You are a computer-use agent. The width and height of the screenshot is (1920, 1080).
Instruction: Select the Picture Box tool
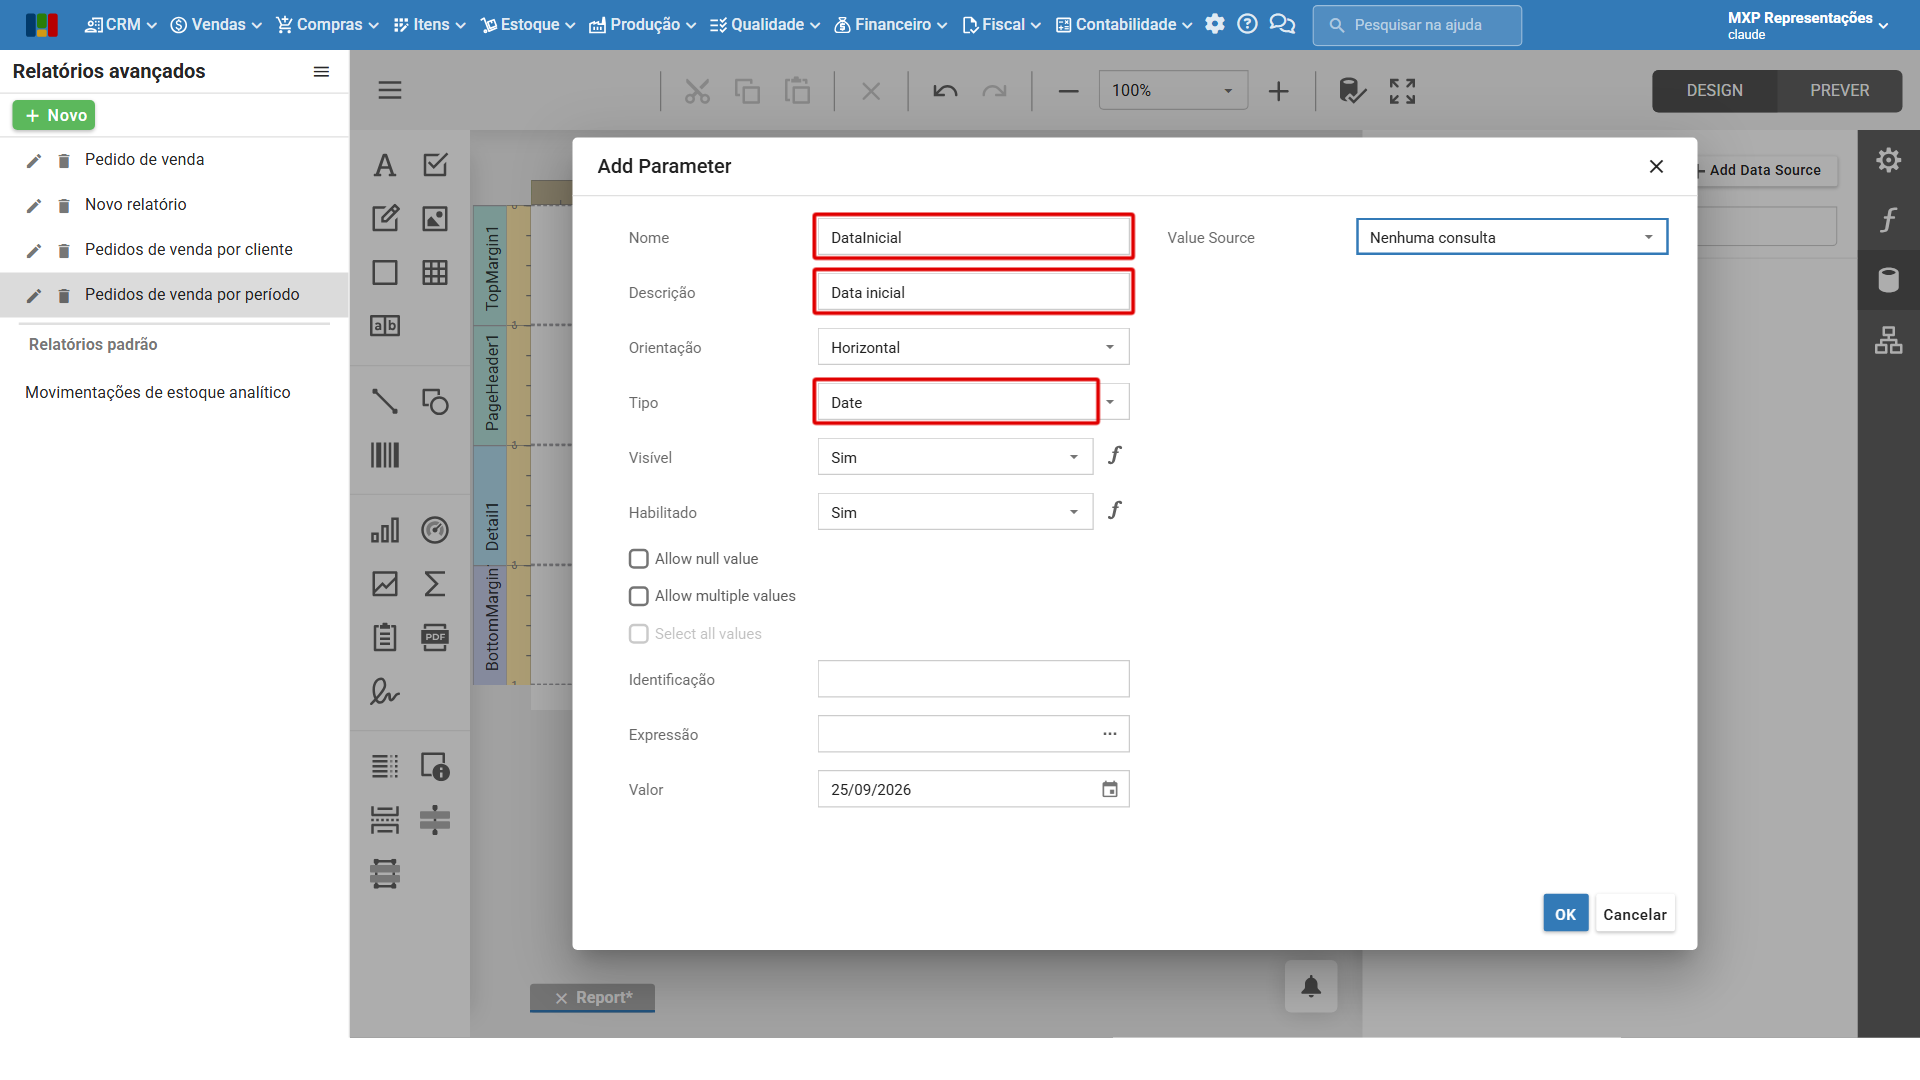[435, 219]
